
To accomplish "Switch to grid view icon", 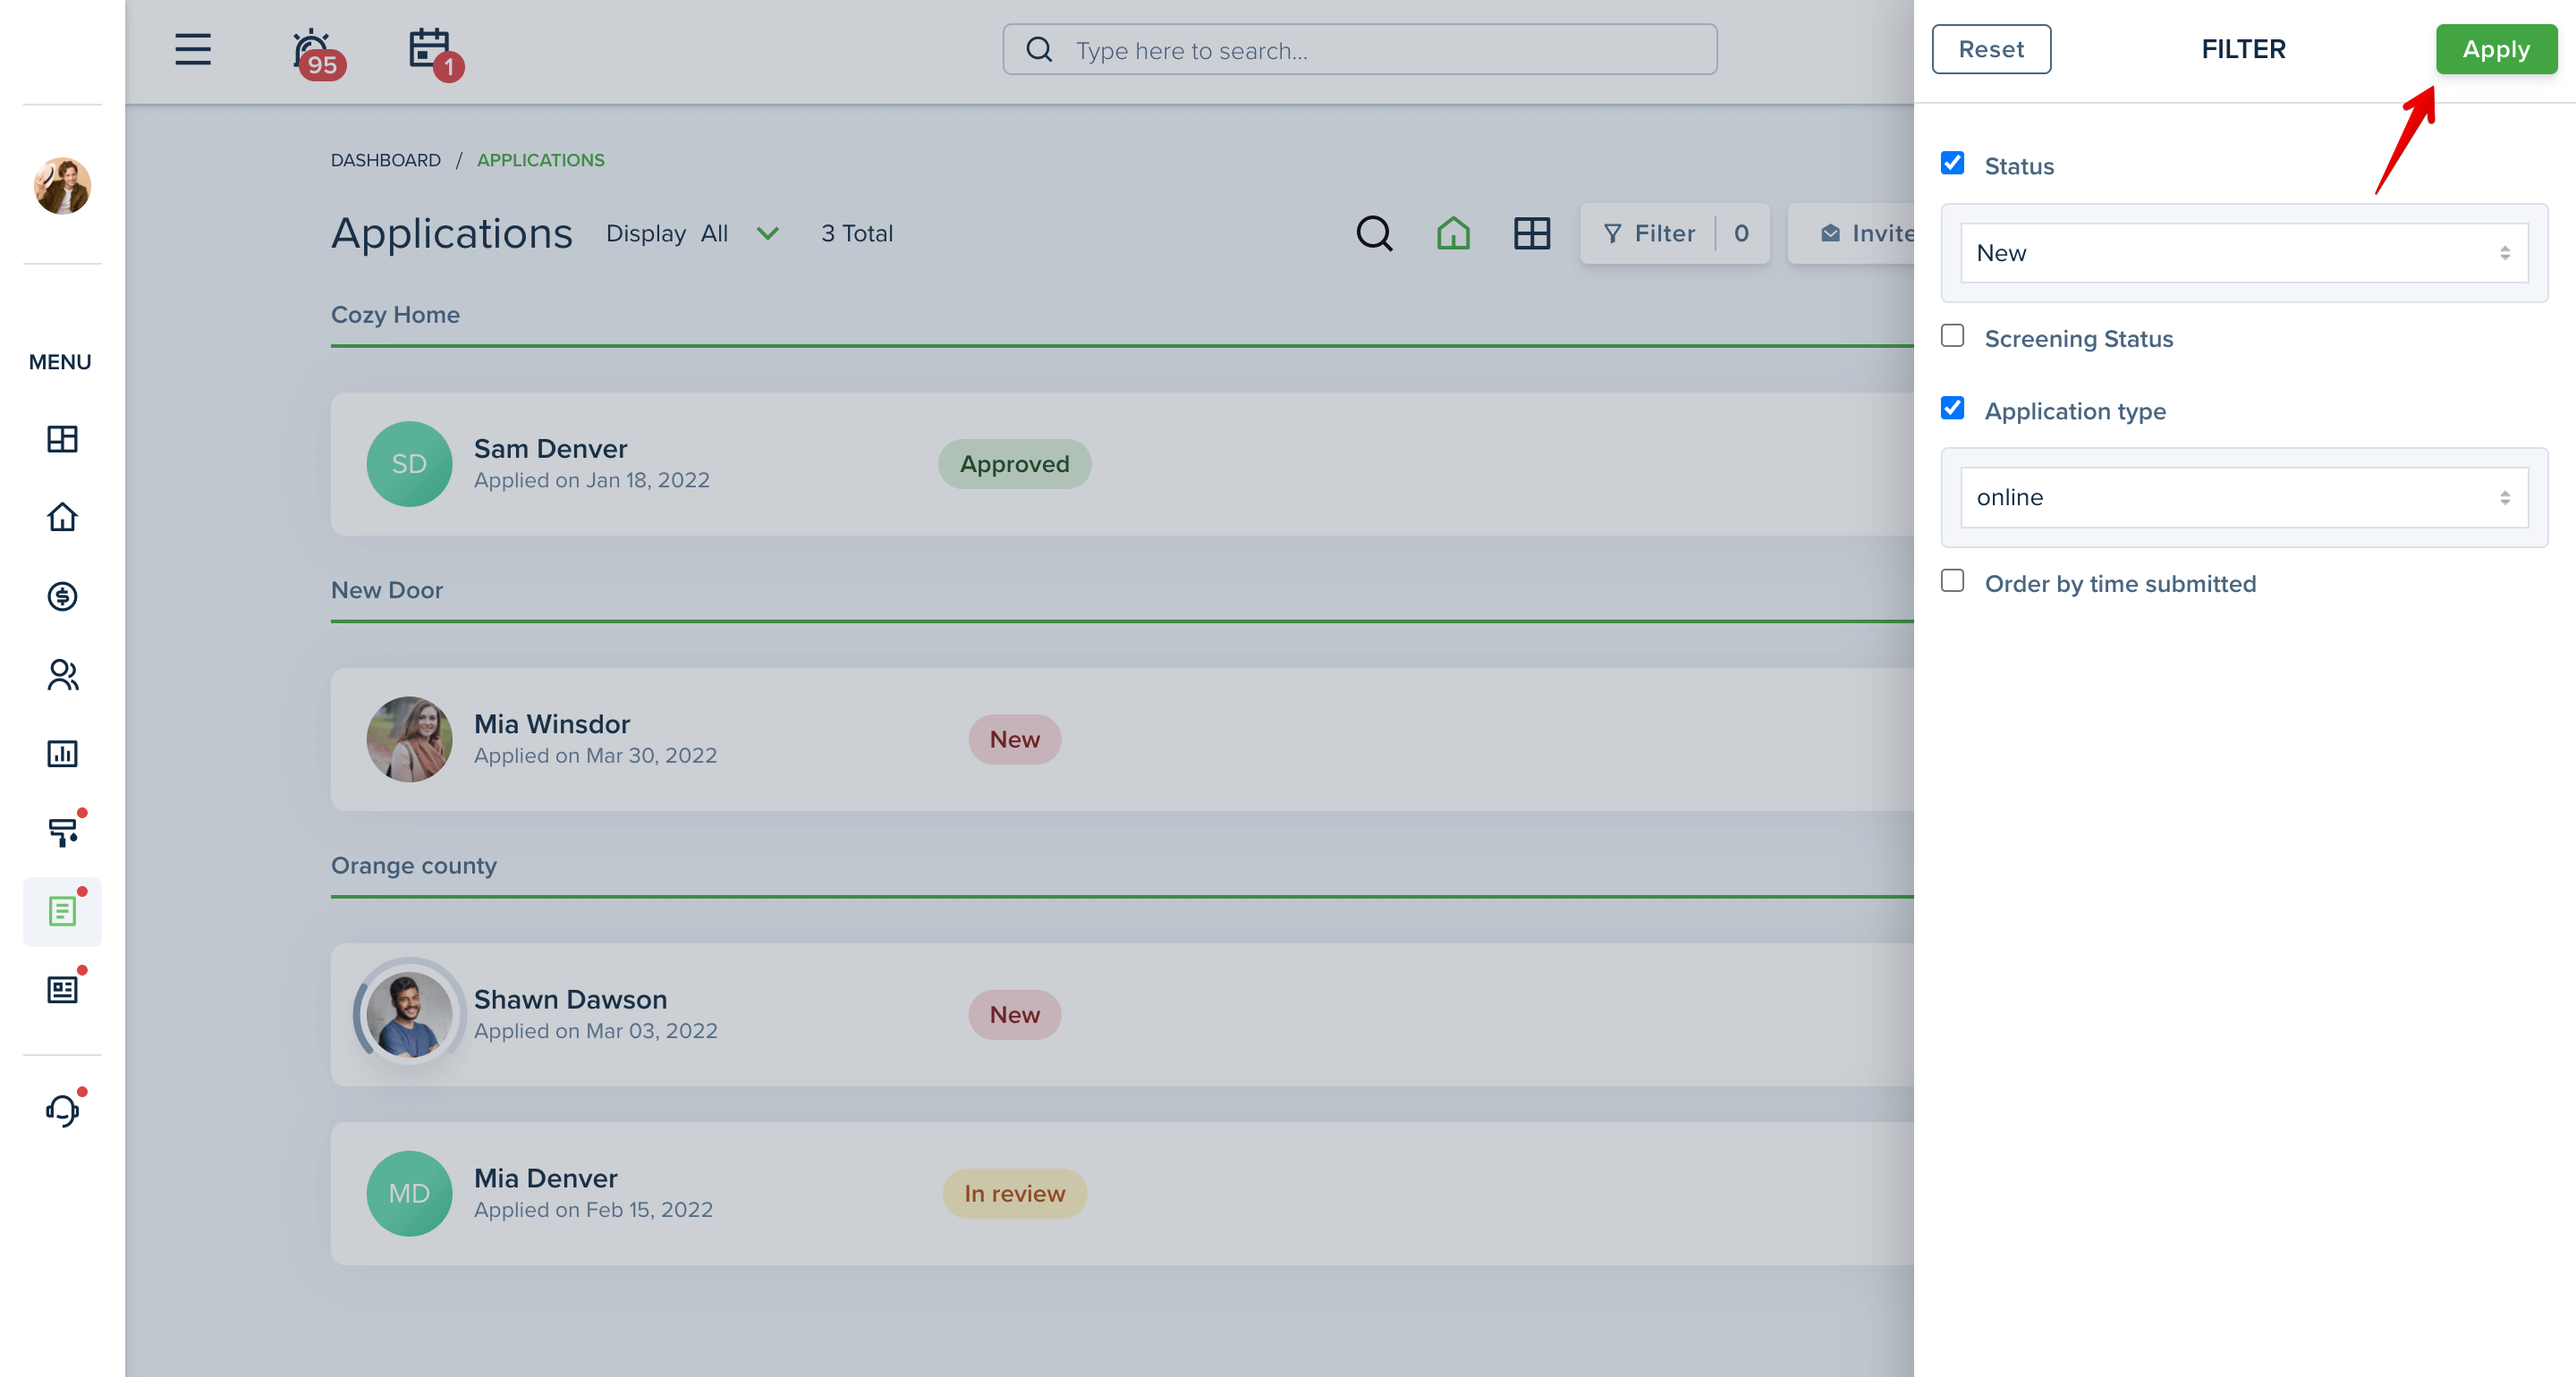I will 1531,233.
